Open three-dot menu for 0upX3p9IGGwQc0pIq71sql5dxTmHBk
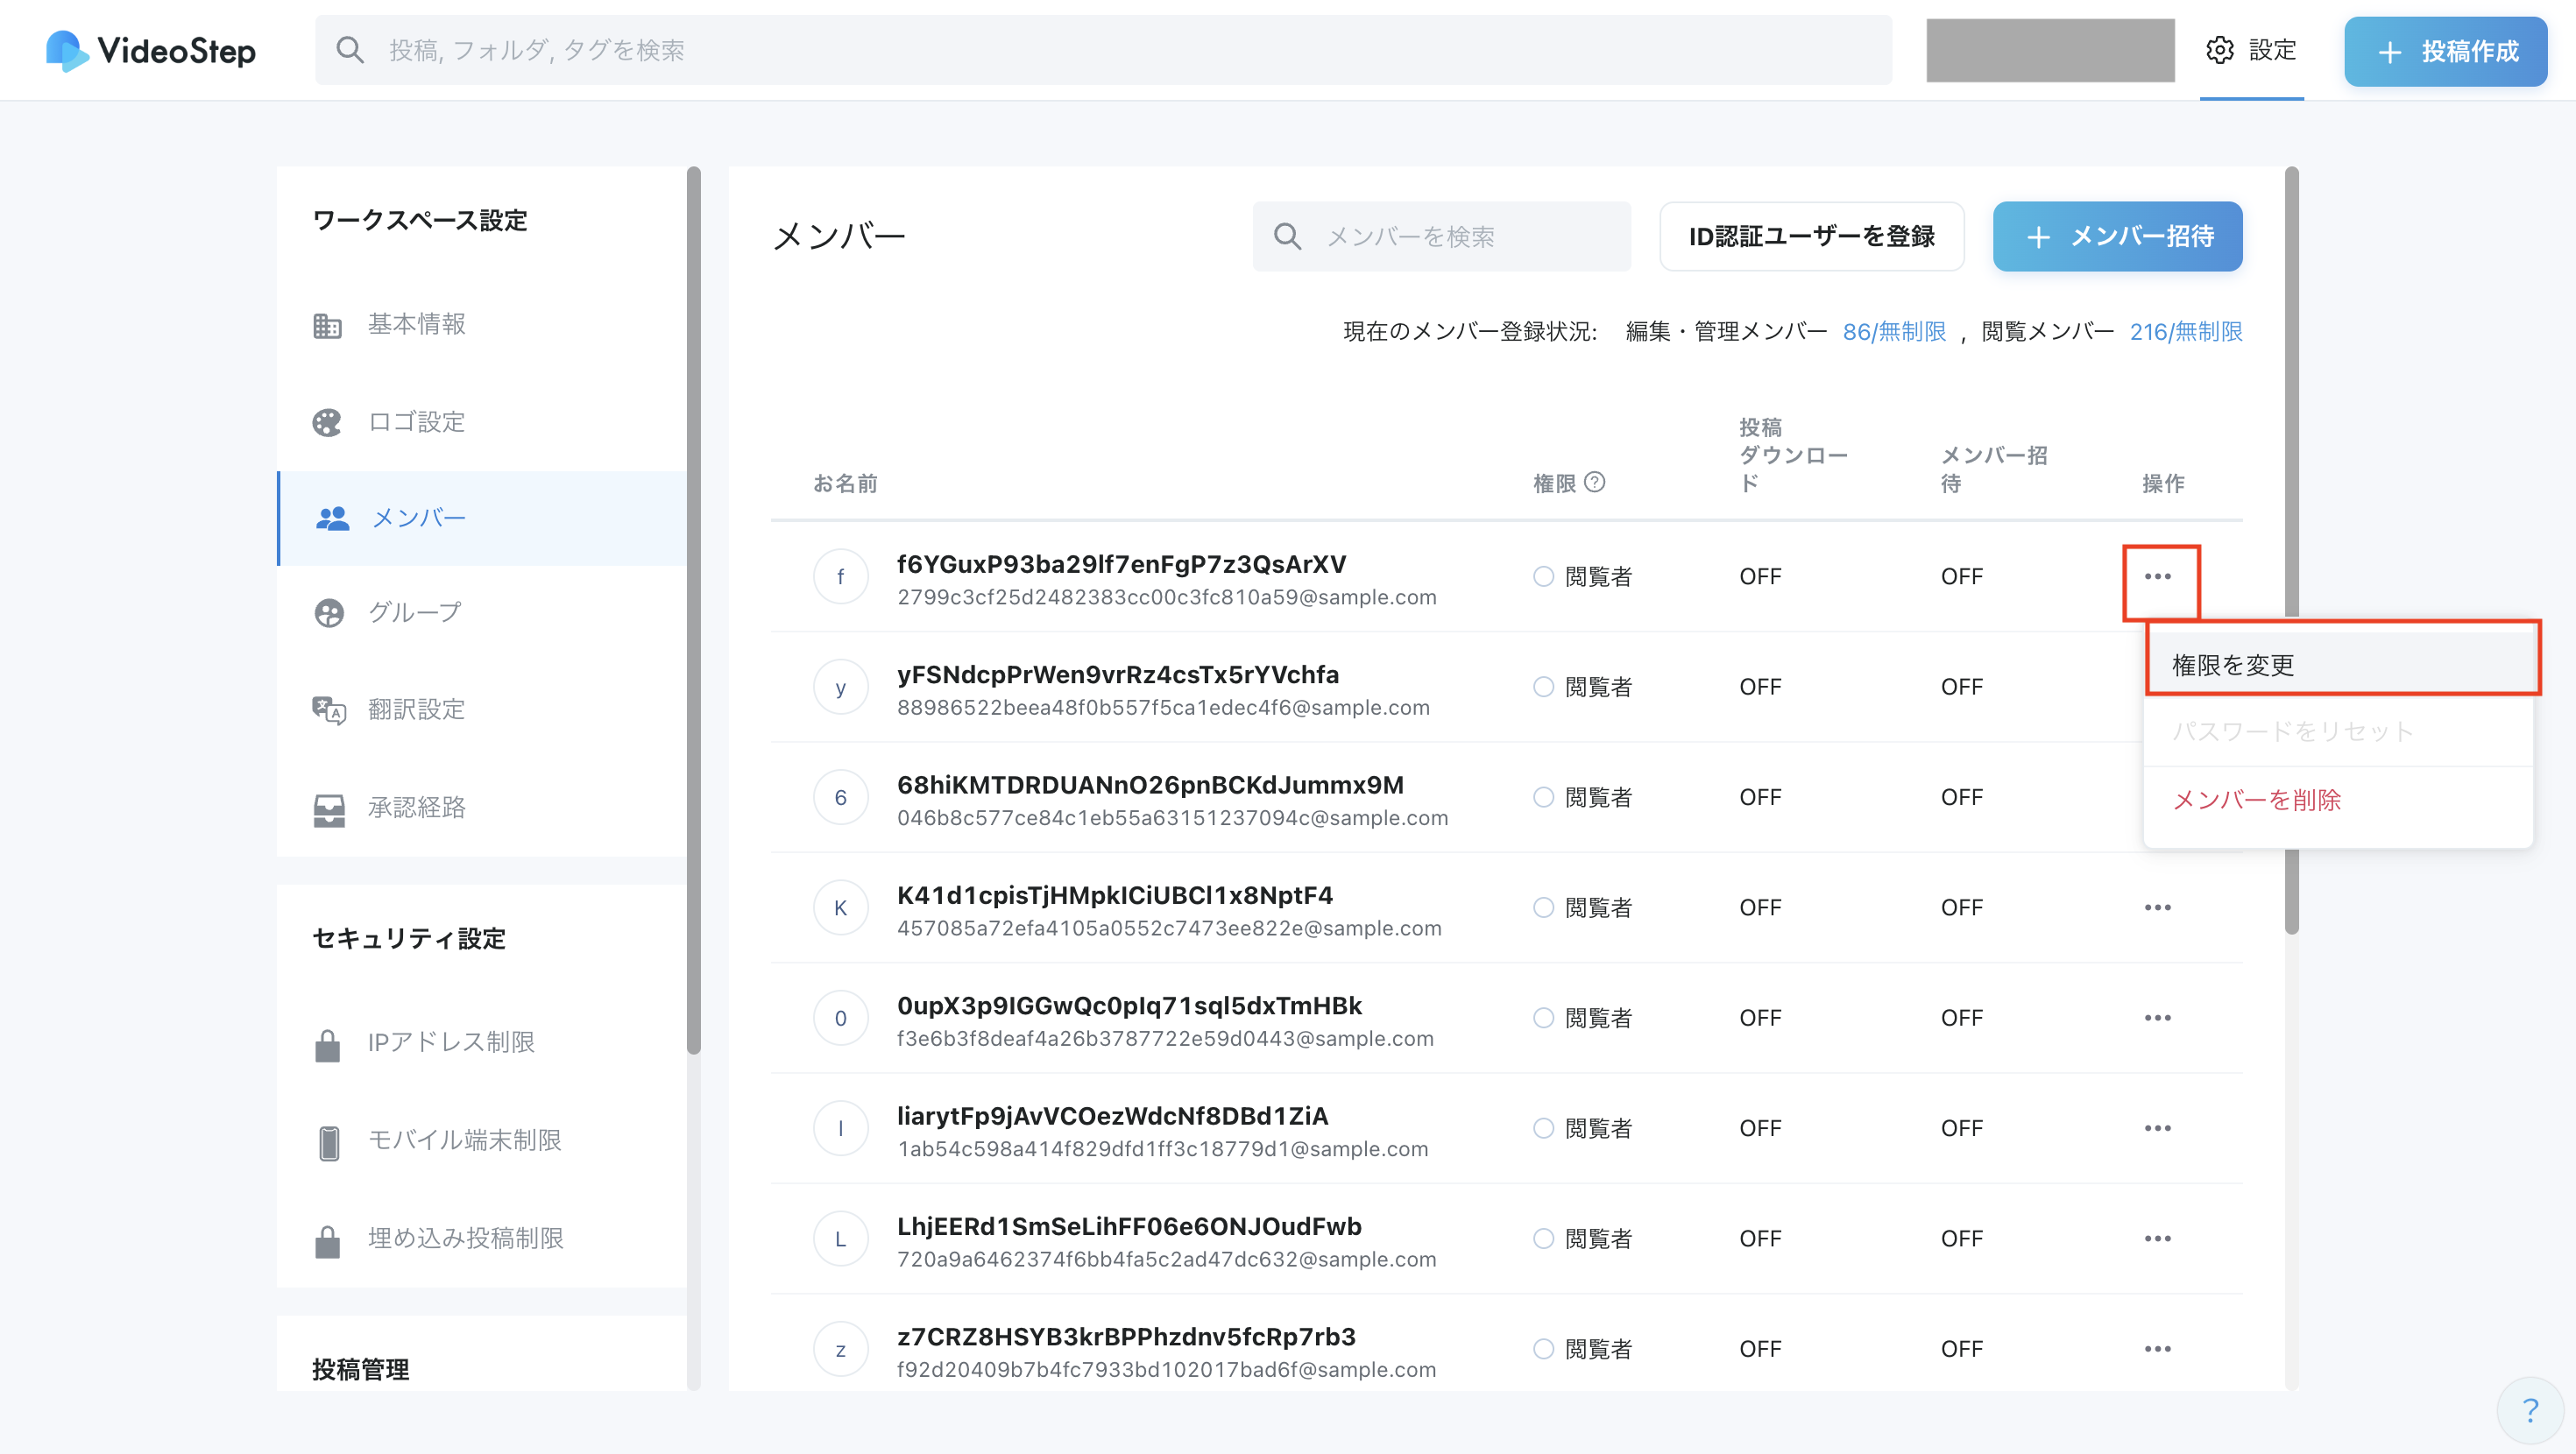The image size is (2576, 1454). tap(2157, 1017)
